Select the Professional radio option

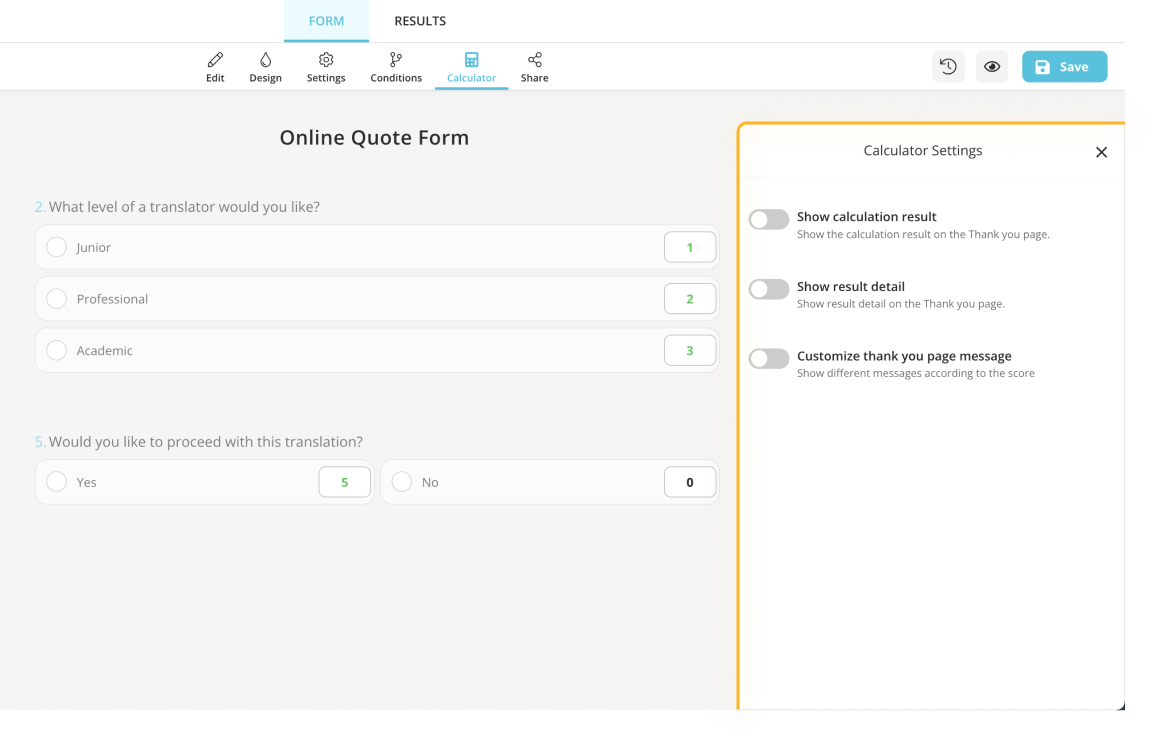56,298
